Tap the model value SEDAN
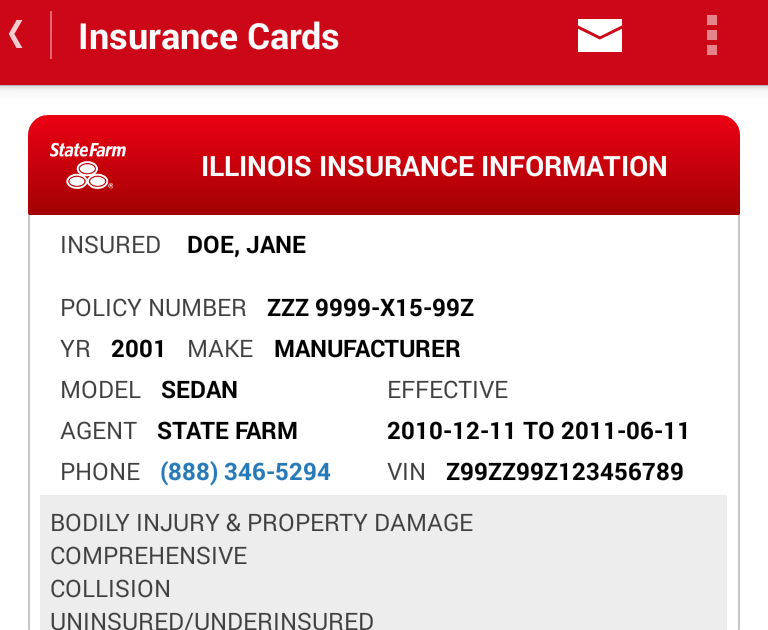Viewport: 768px width, 630px height. click(199, 390)
